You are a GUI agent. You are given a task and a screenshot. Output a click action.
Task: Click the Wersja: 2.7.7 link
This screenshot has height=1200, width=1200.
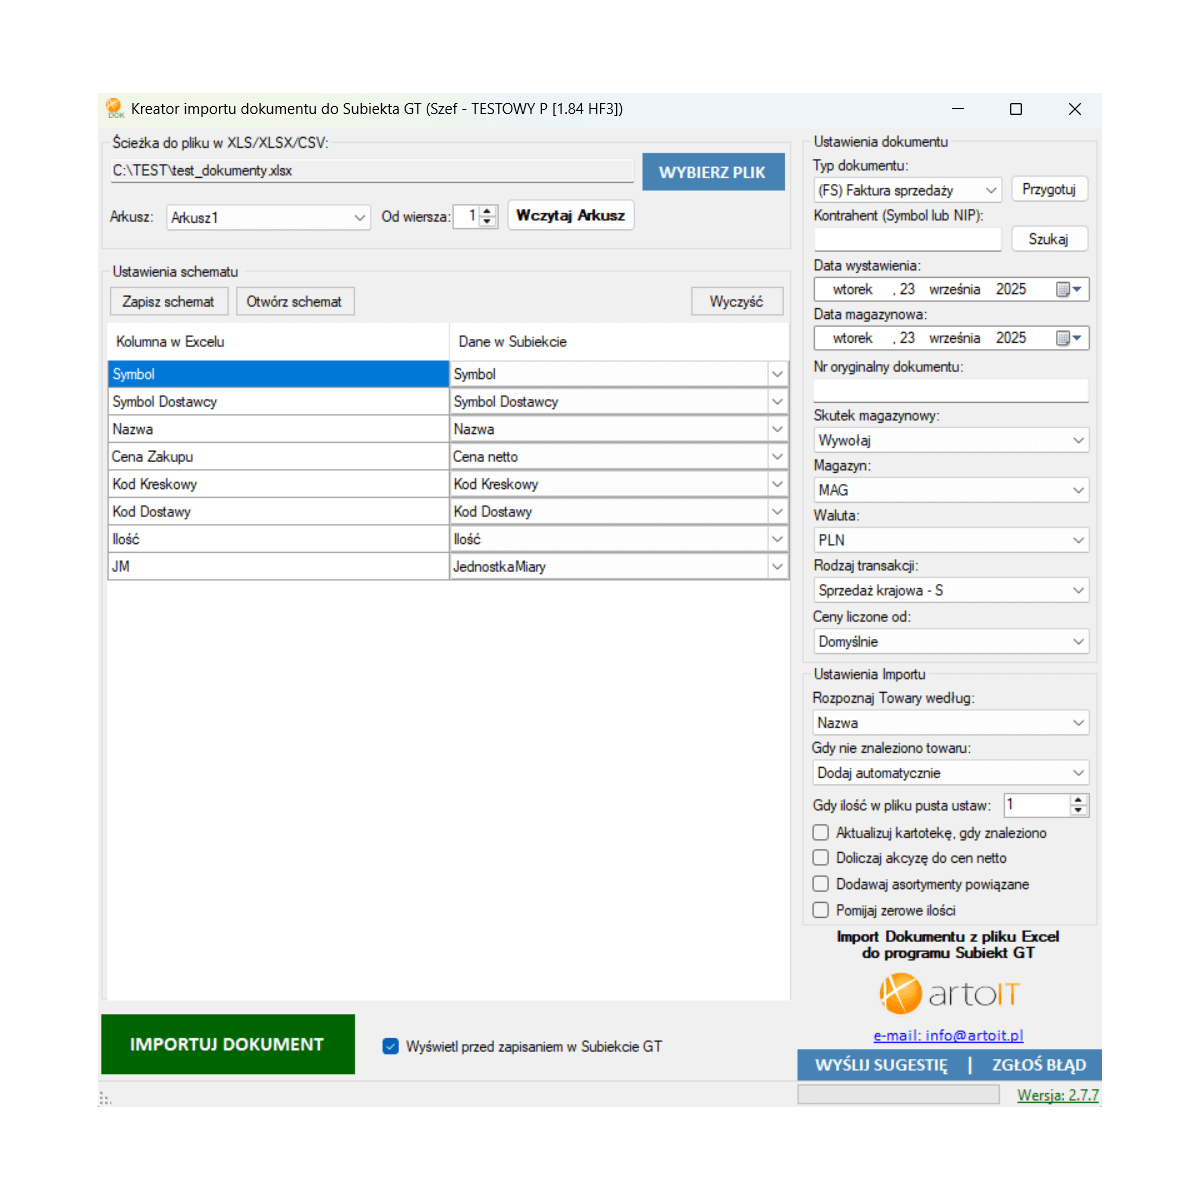click(1057, 1095)
